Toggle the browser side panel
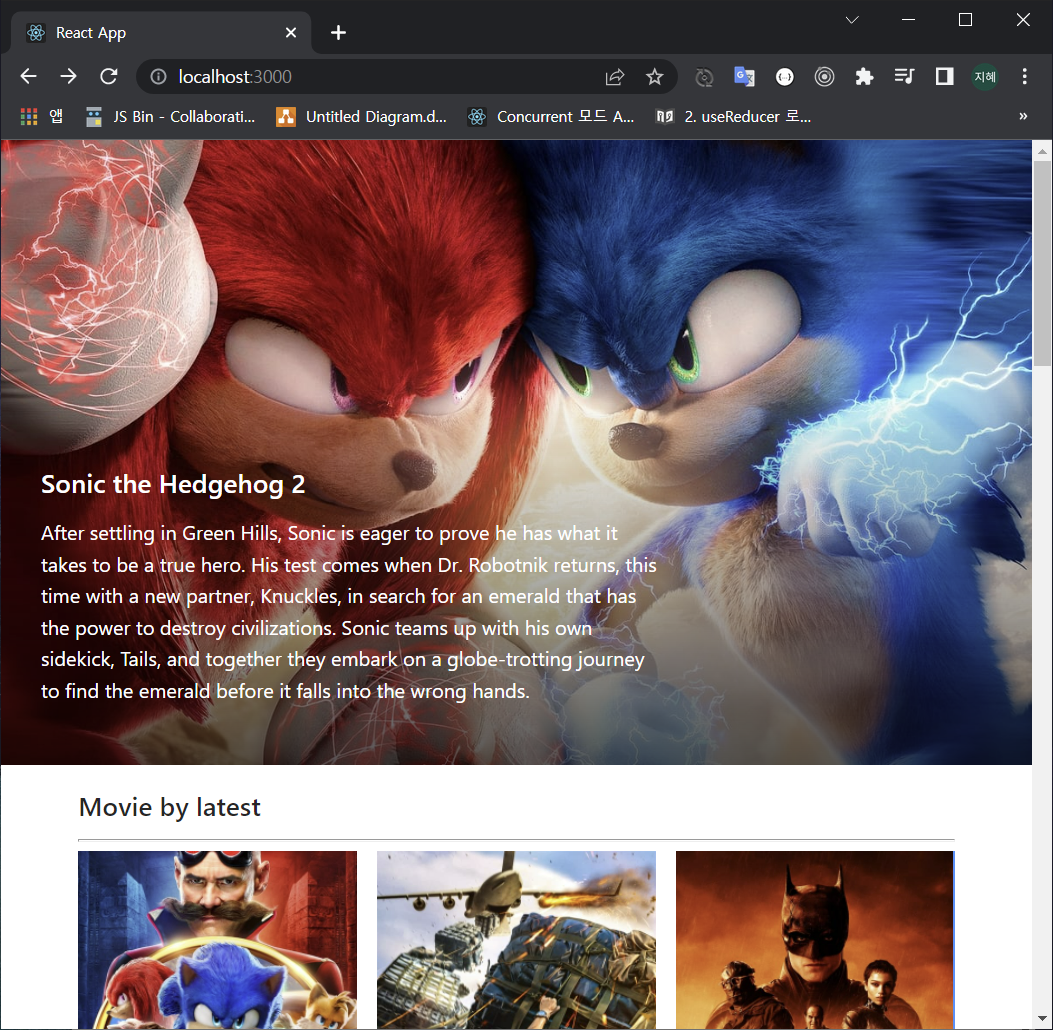1053x1030 pixels. tap(944, 77)
